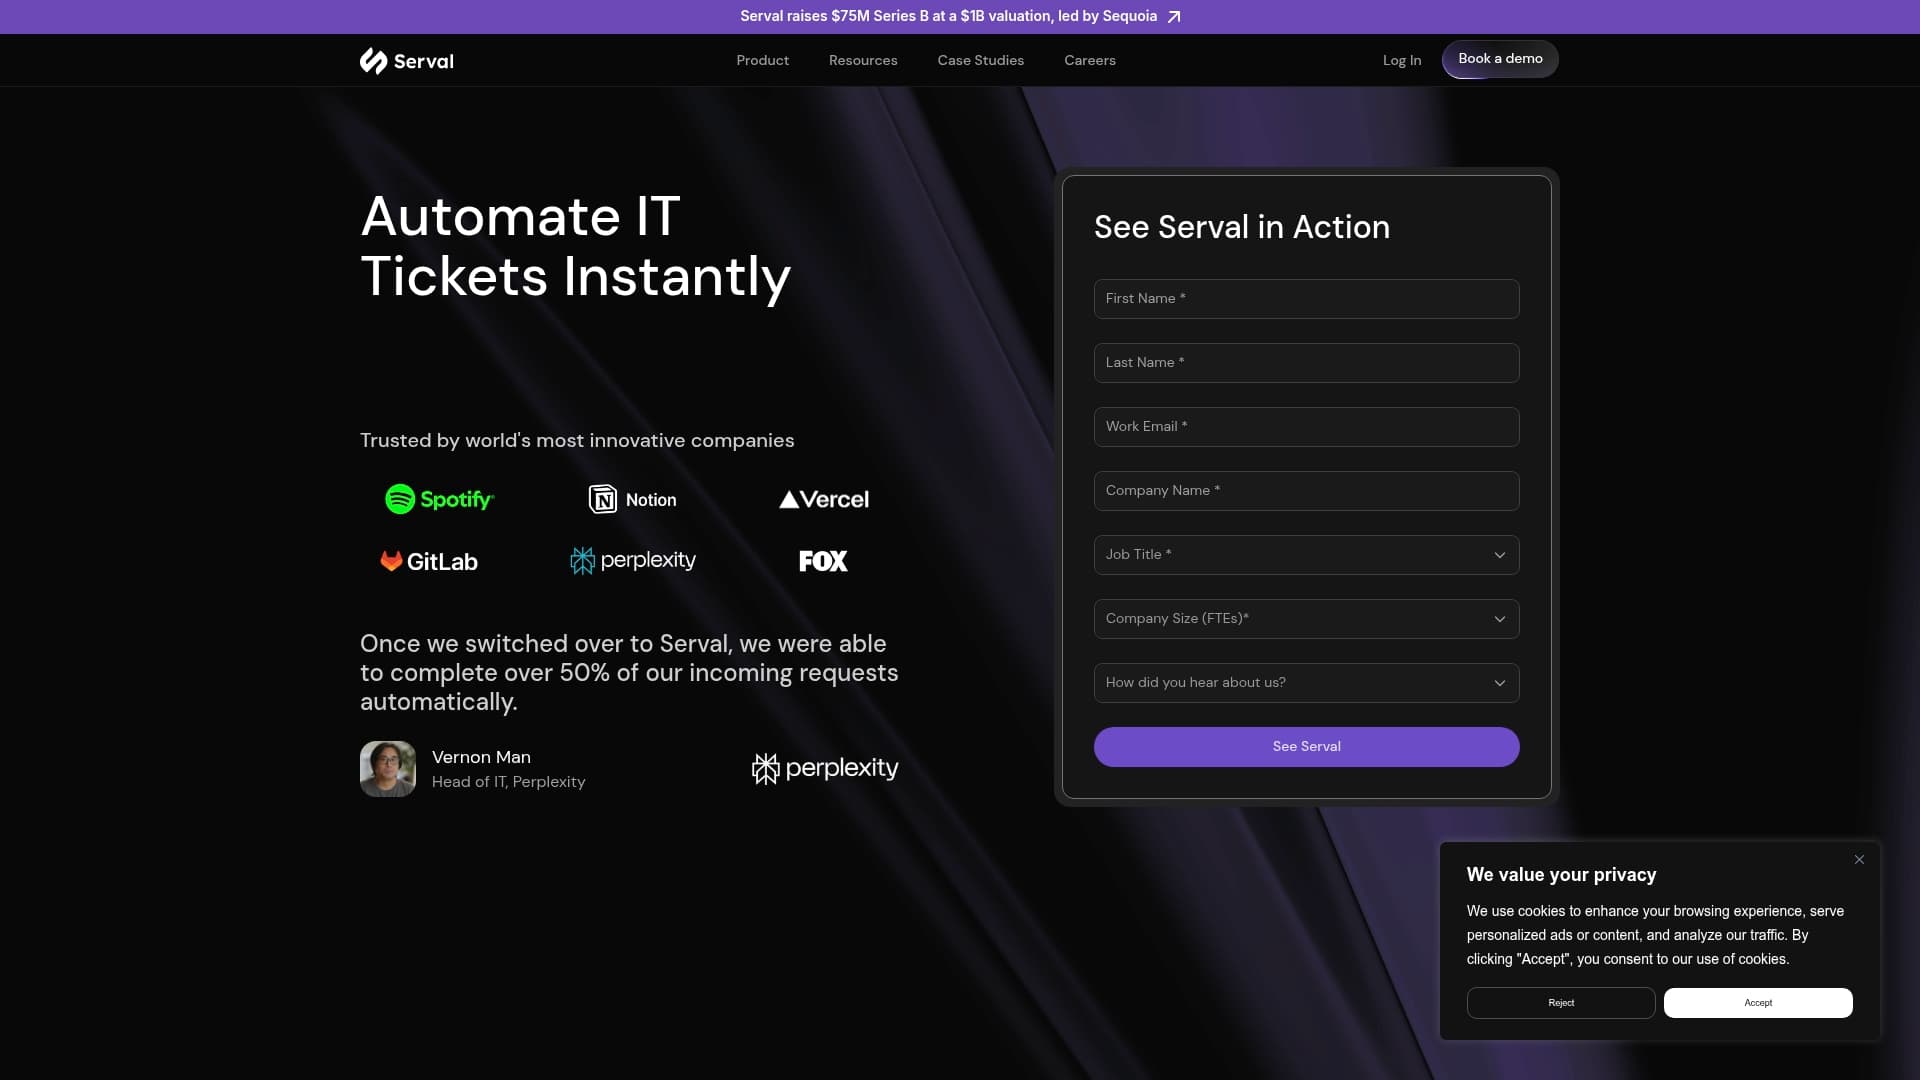Click the 'See Serval in Action' form title

(x=1241, y=227)
